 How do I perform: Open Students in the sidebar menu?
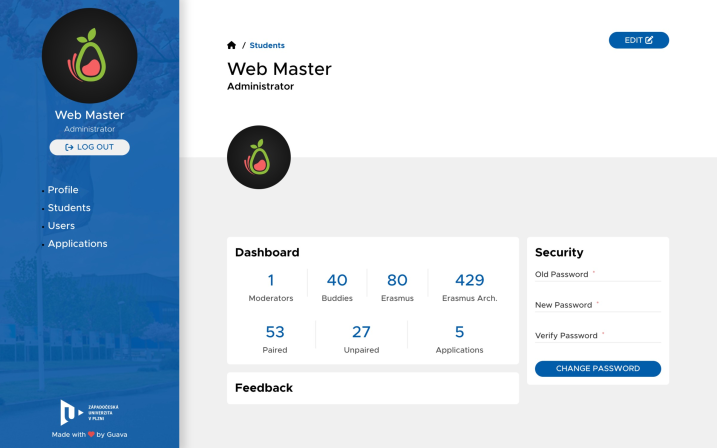coord(69,208)
